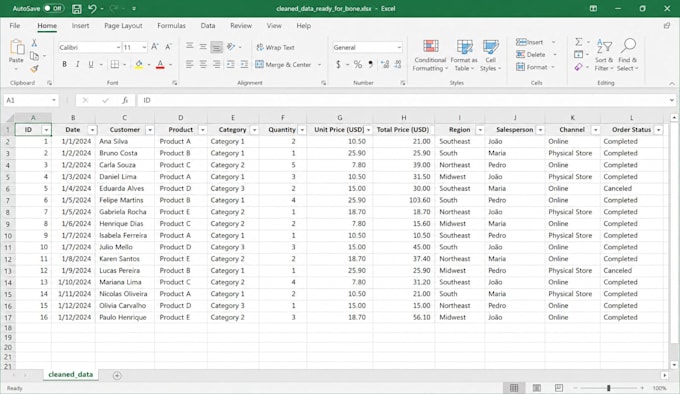Click the Undo arrow icon
Screen dimensions: 680x394
[x=92, y=8]
